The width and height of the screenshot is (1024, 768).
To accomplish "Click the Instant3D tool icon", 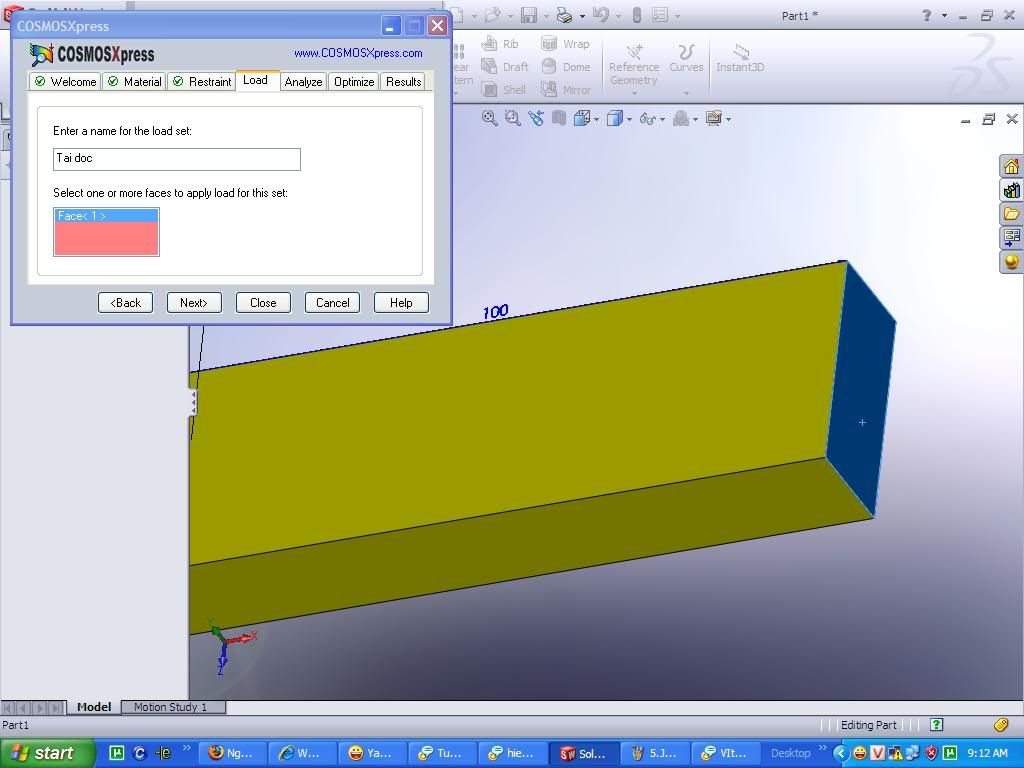I will click(x=740, y=57).
